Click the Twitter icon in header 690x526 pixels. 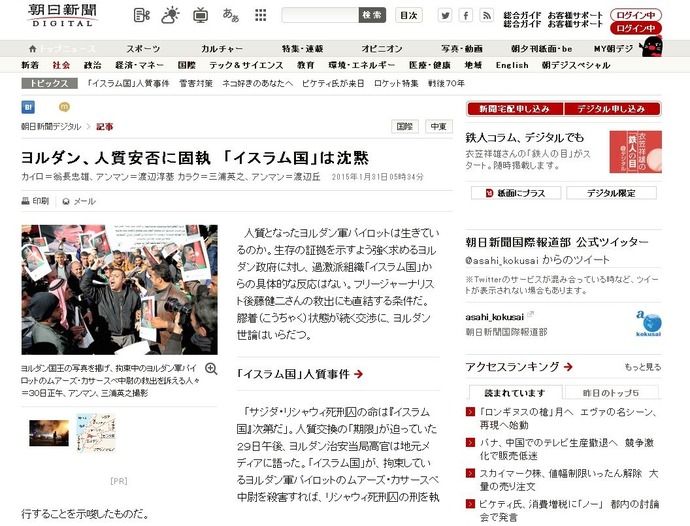[445, 15]
